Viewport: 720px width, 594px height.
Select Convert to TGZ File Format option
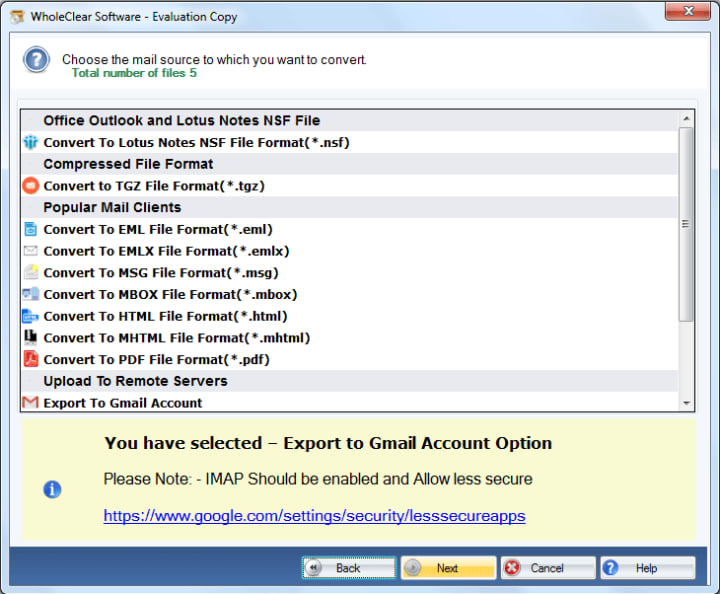tap(349, 186)
